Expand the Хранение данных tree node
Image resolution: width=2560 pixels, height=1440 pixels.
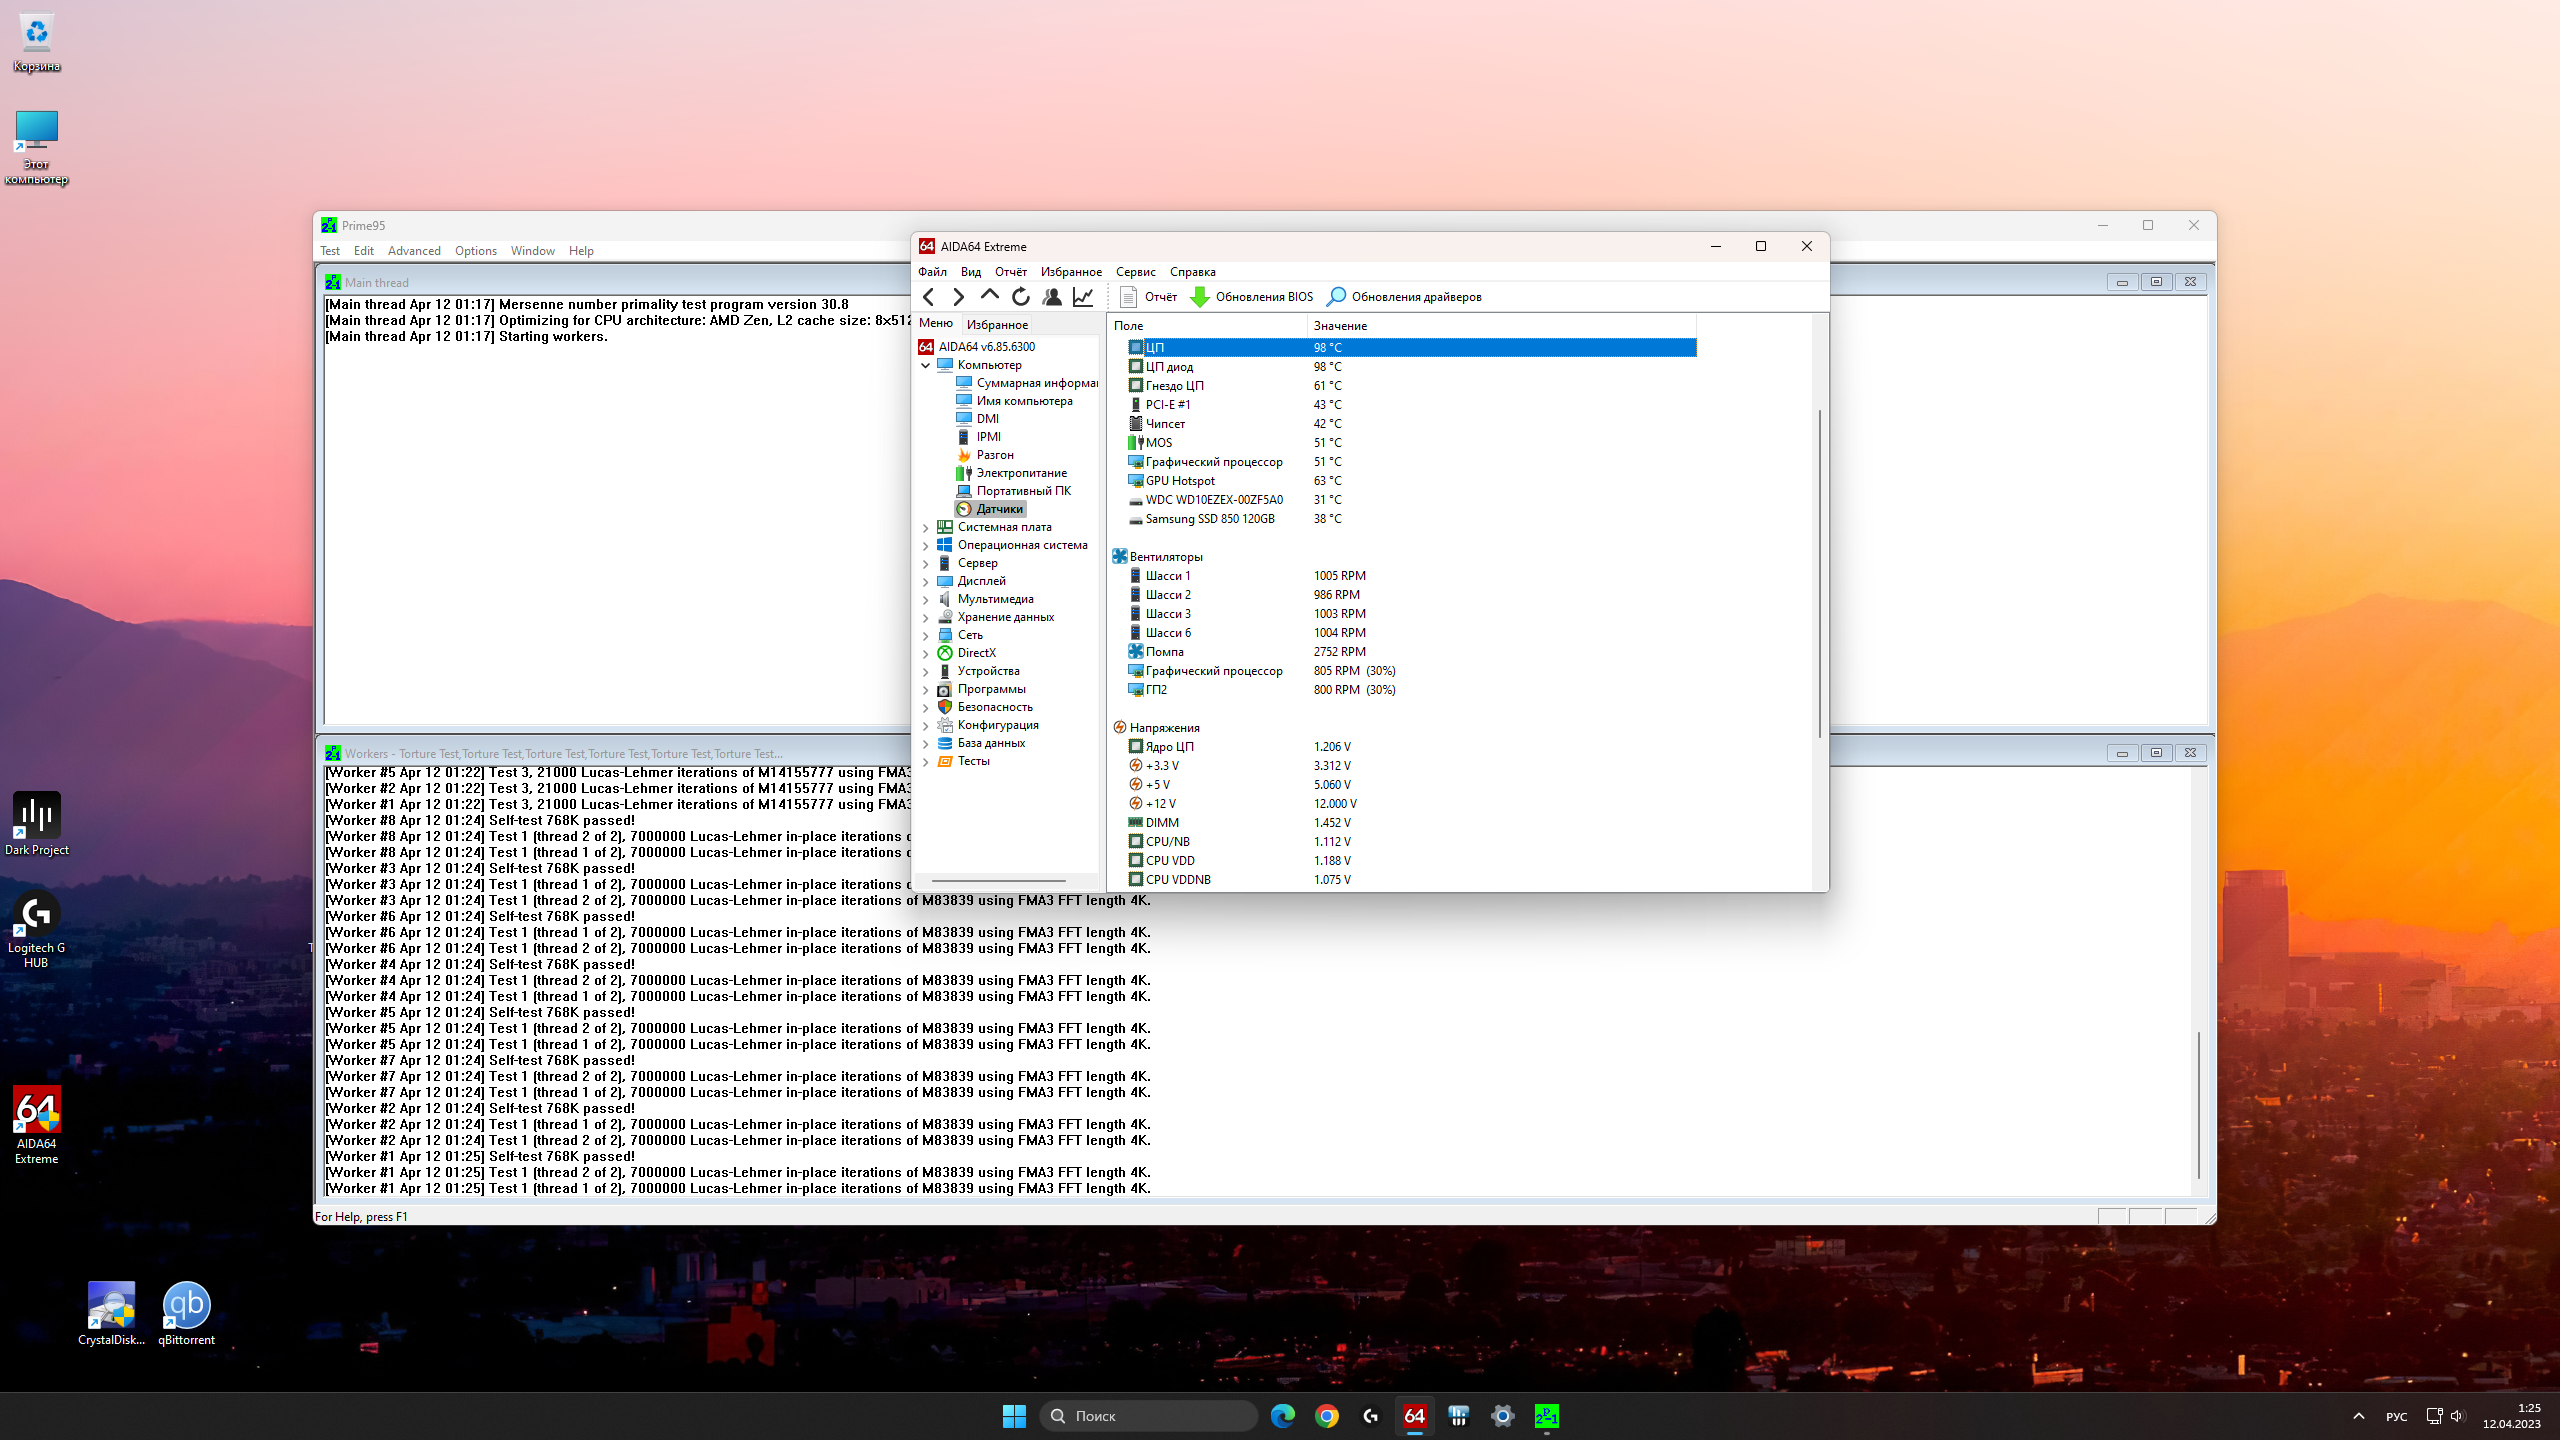point(926,617)
